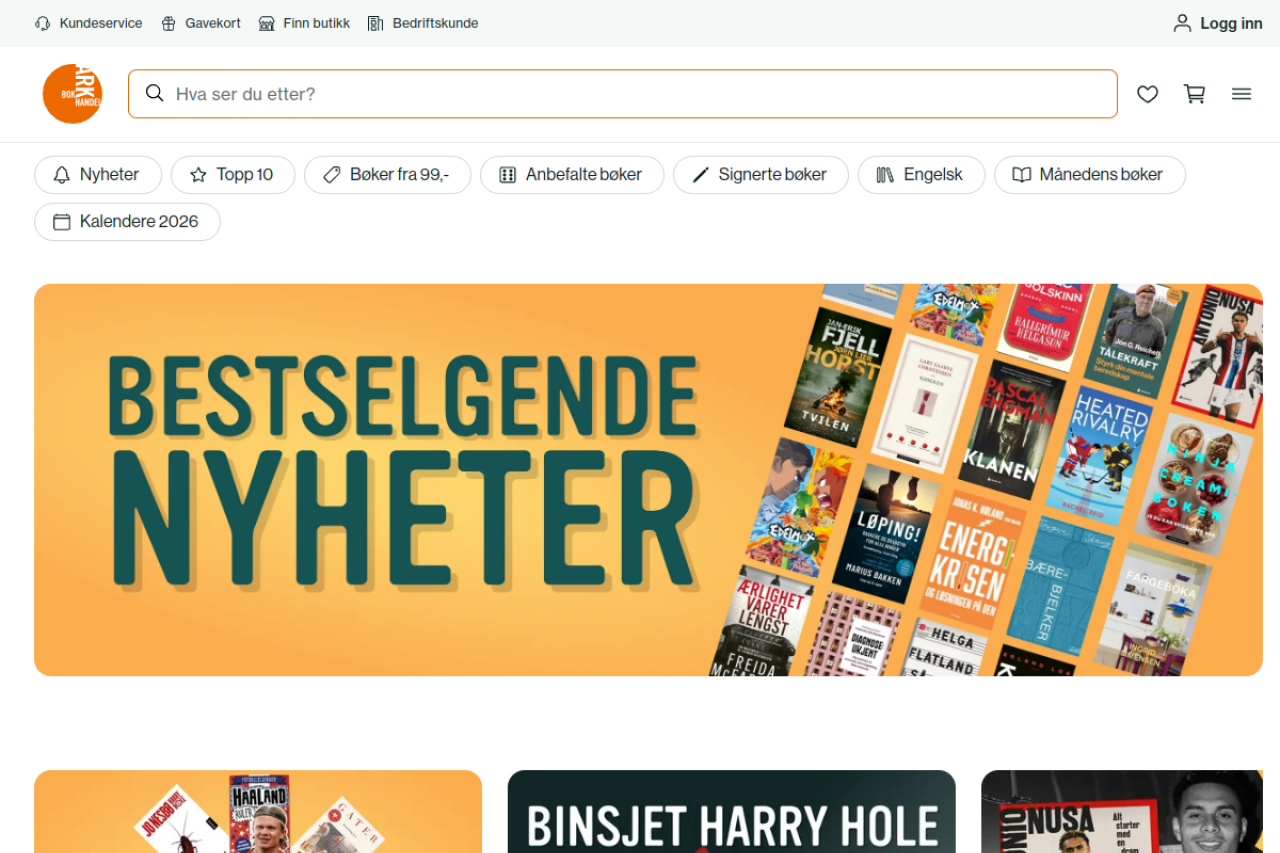Viewport: 1280px width, 853px height.
Task: Open the Nusa promo card
Action: (1122, 812)
